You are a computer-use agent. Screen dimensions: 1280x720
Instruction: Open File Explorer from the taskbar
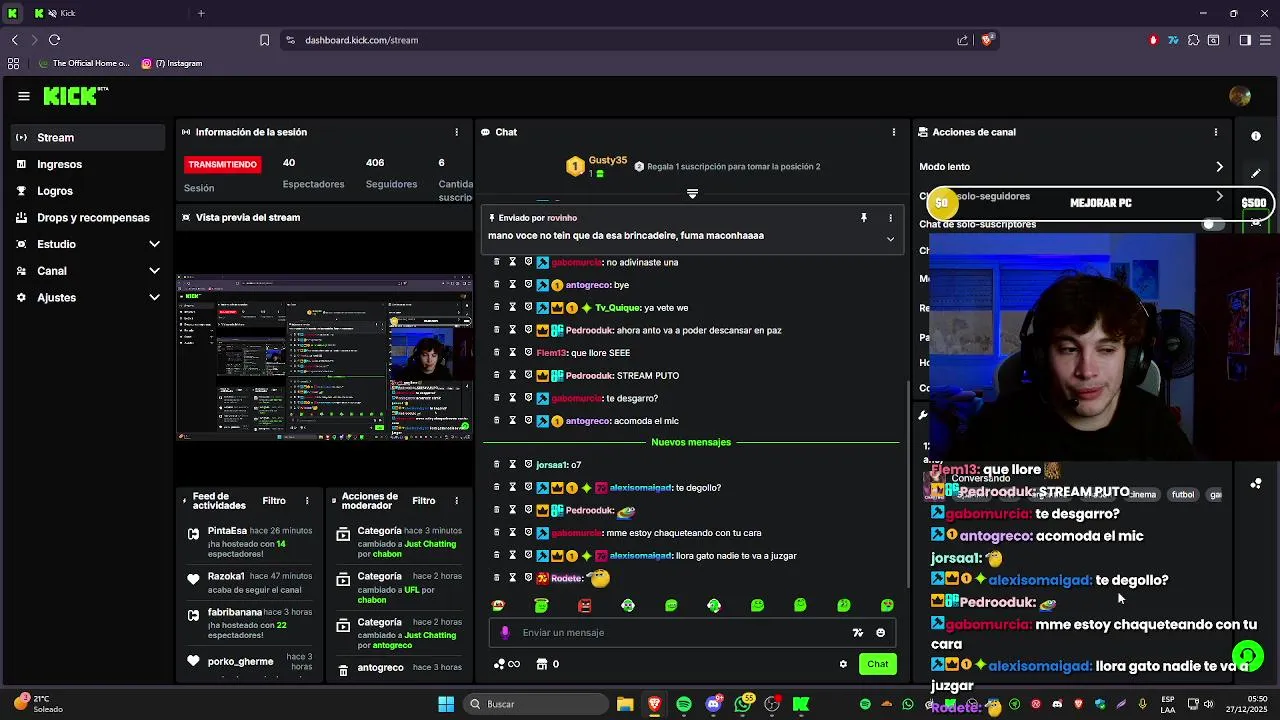tap(625, 704)
